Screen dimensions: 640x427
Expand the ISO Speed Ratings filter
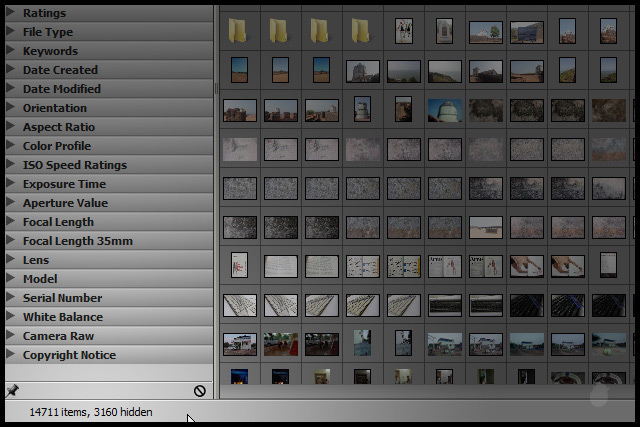pos(74,165)
